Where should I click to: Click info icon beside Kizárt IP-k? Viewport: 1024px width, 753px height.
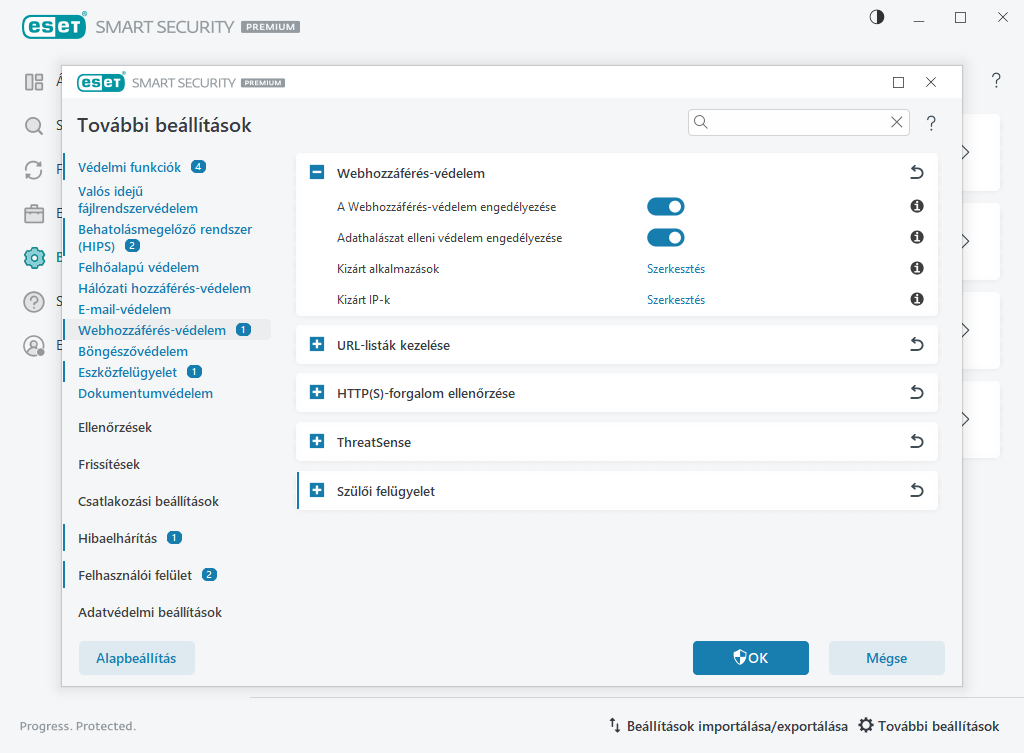[x=916, y=300]
